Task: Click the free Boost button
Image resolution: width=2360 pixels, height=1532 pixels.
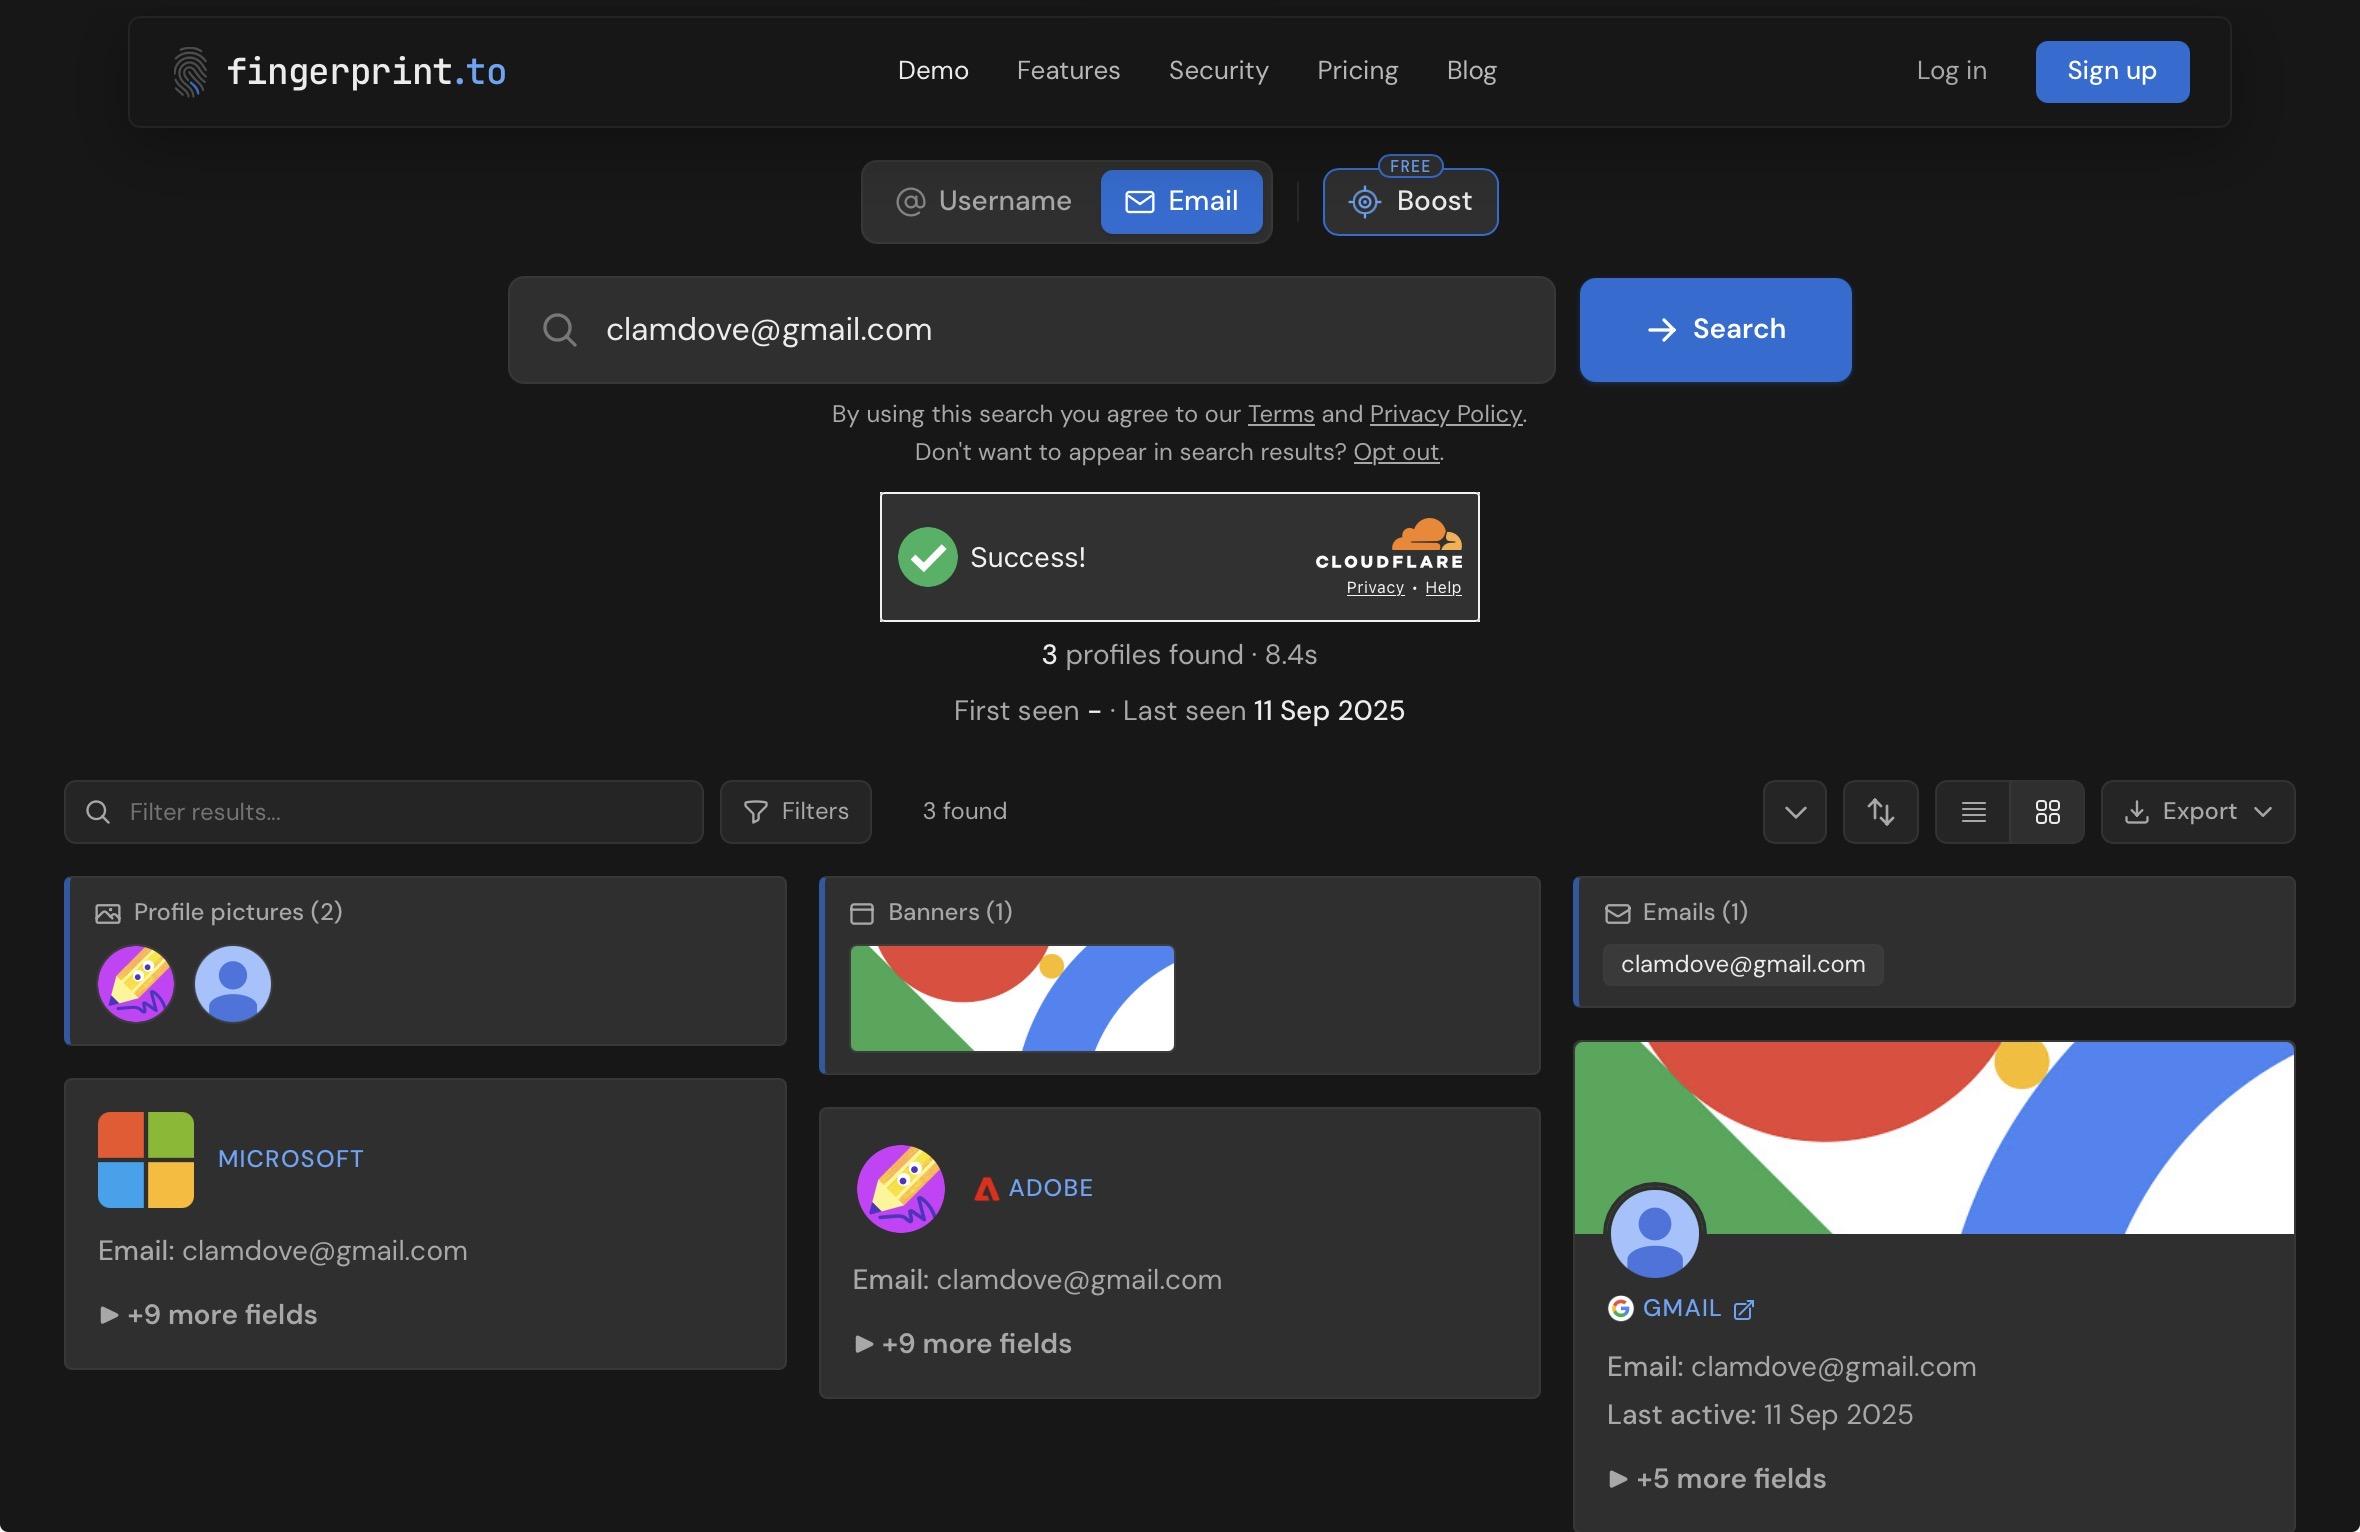Action: click(1410, 201)
